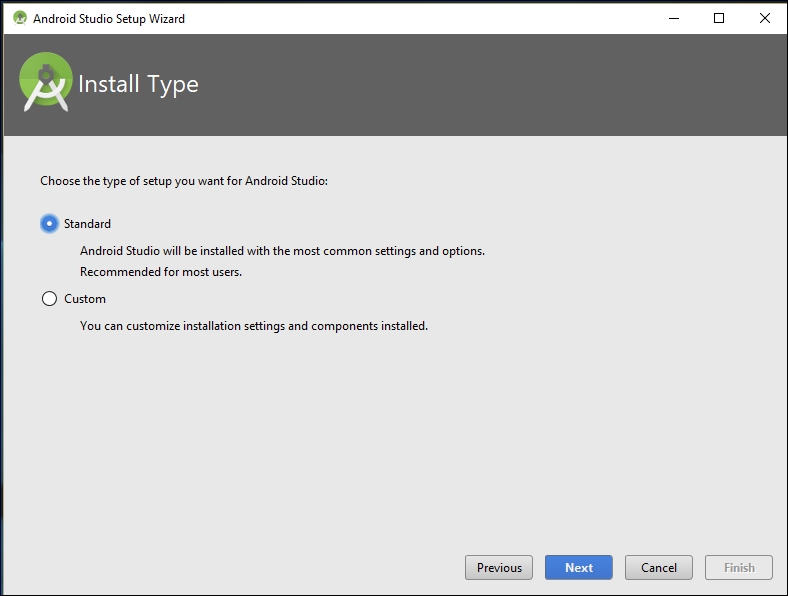Click 'Choose the type of setup' prompt text
This screenshot has height=596, width=788.
pos(184,181)
